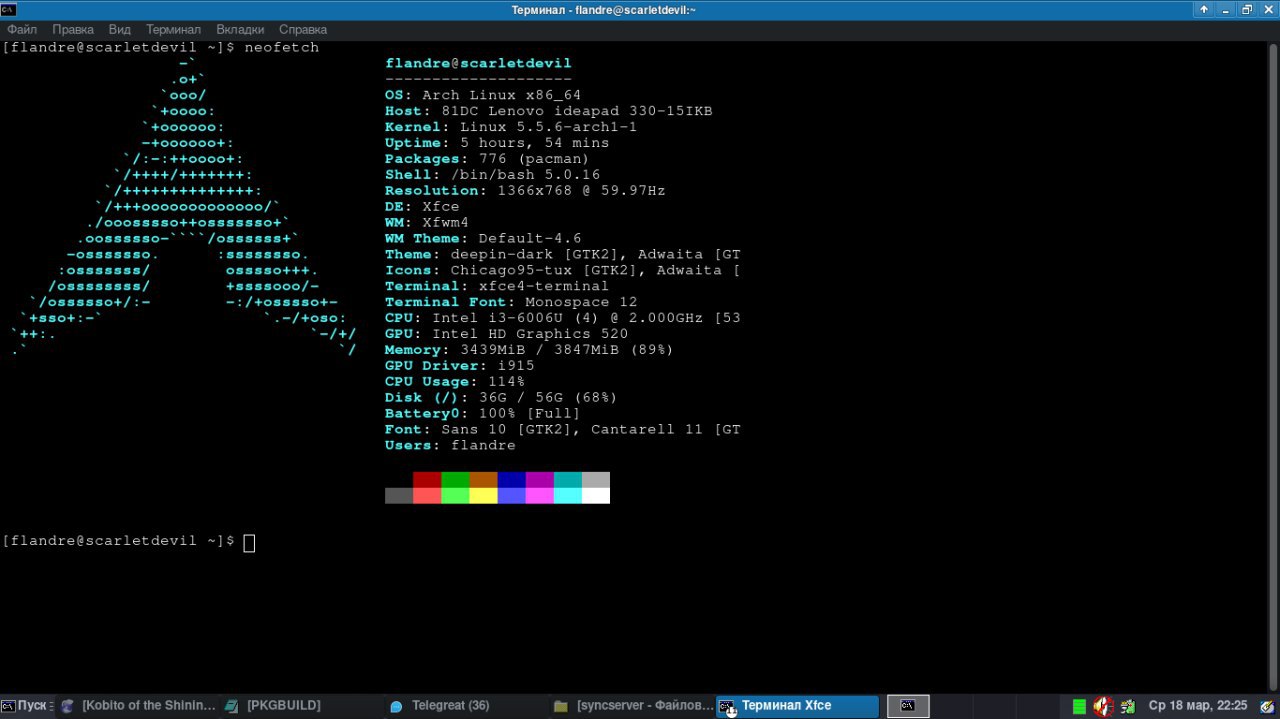Click the 'Battery0: 100% [Full]' line

coord(483,415)
